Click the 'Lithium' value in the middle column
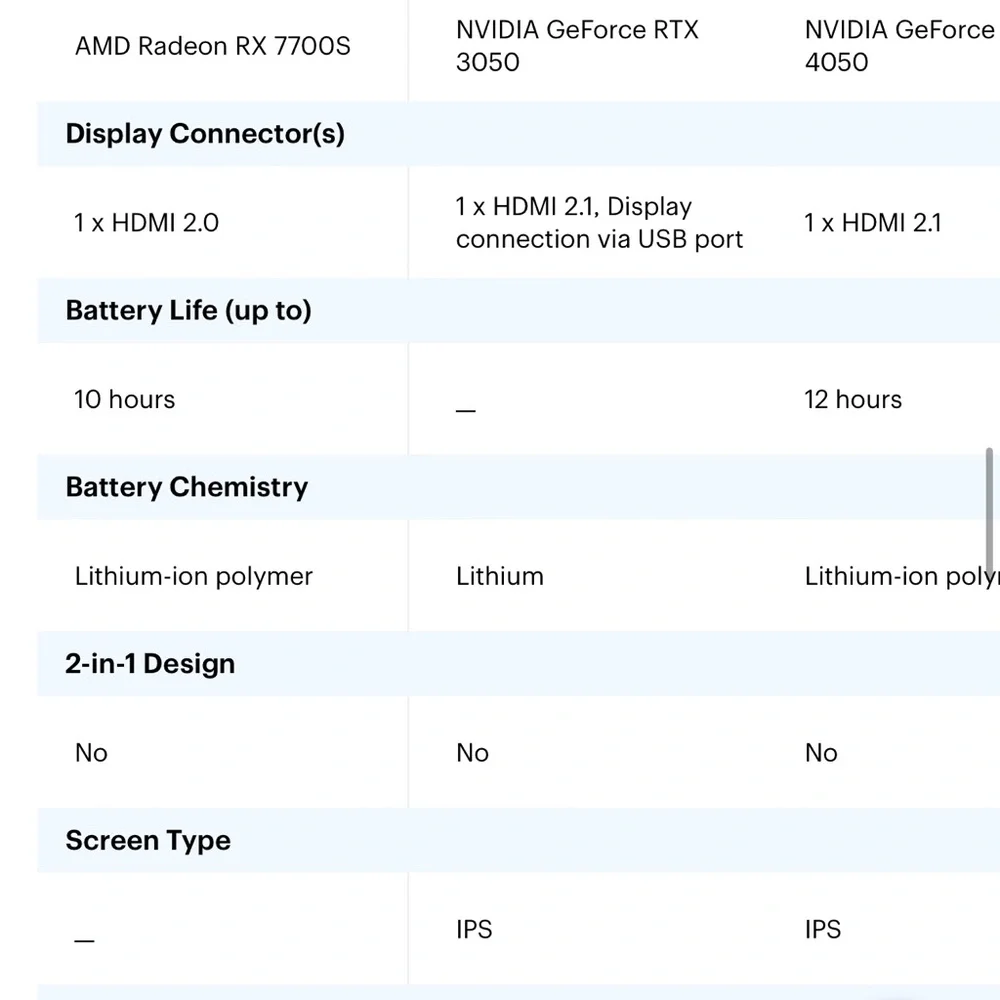This screenshot has width=1000, height=1000. pyautogui.click(x=500, y=576)
